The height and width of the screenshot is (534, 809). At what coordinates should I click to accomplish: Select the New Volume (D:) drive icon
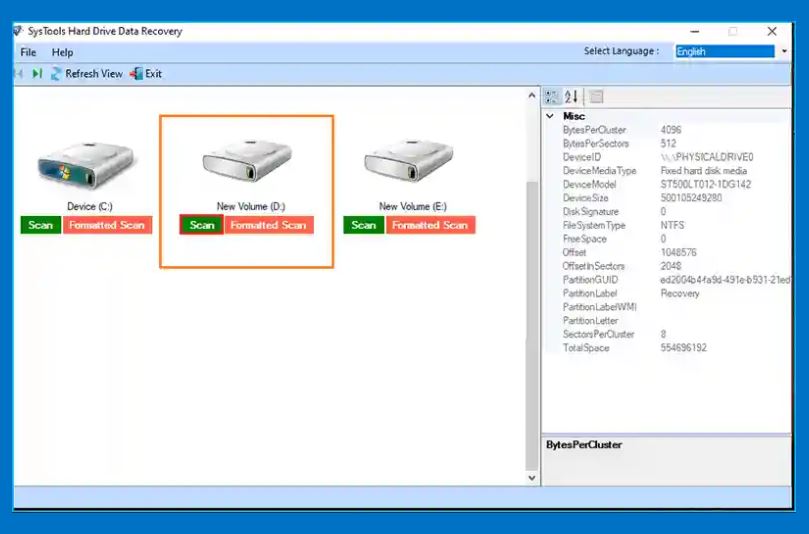click(247, 160)
